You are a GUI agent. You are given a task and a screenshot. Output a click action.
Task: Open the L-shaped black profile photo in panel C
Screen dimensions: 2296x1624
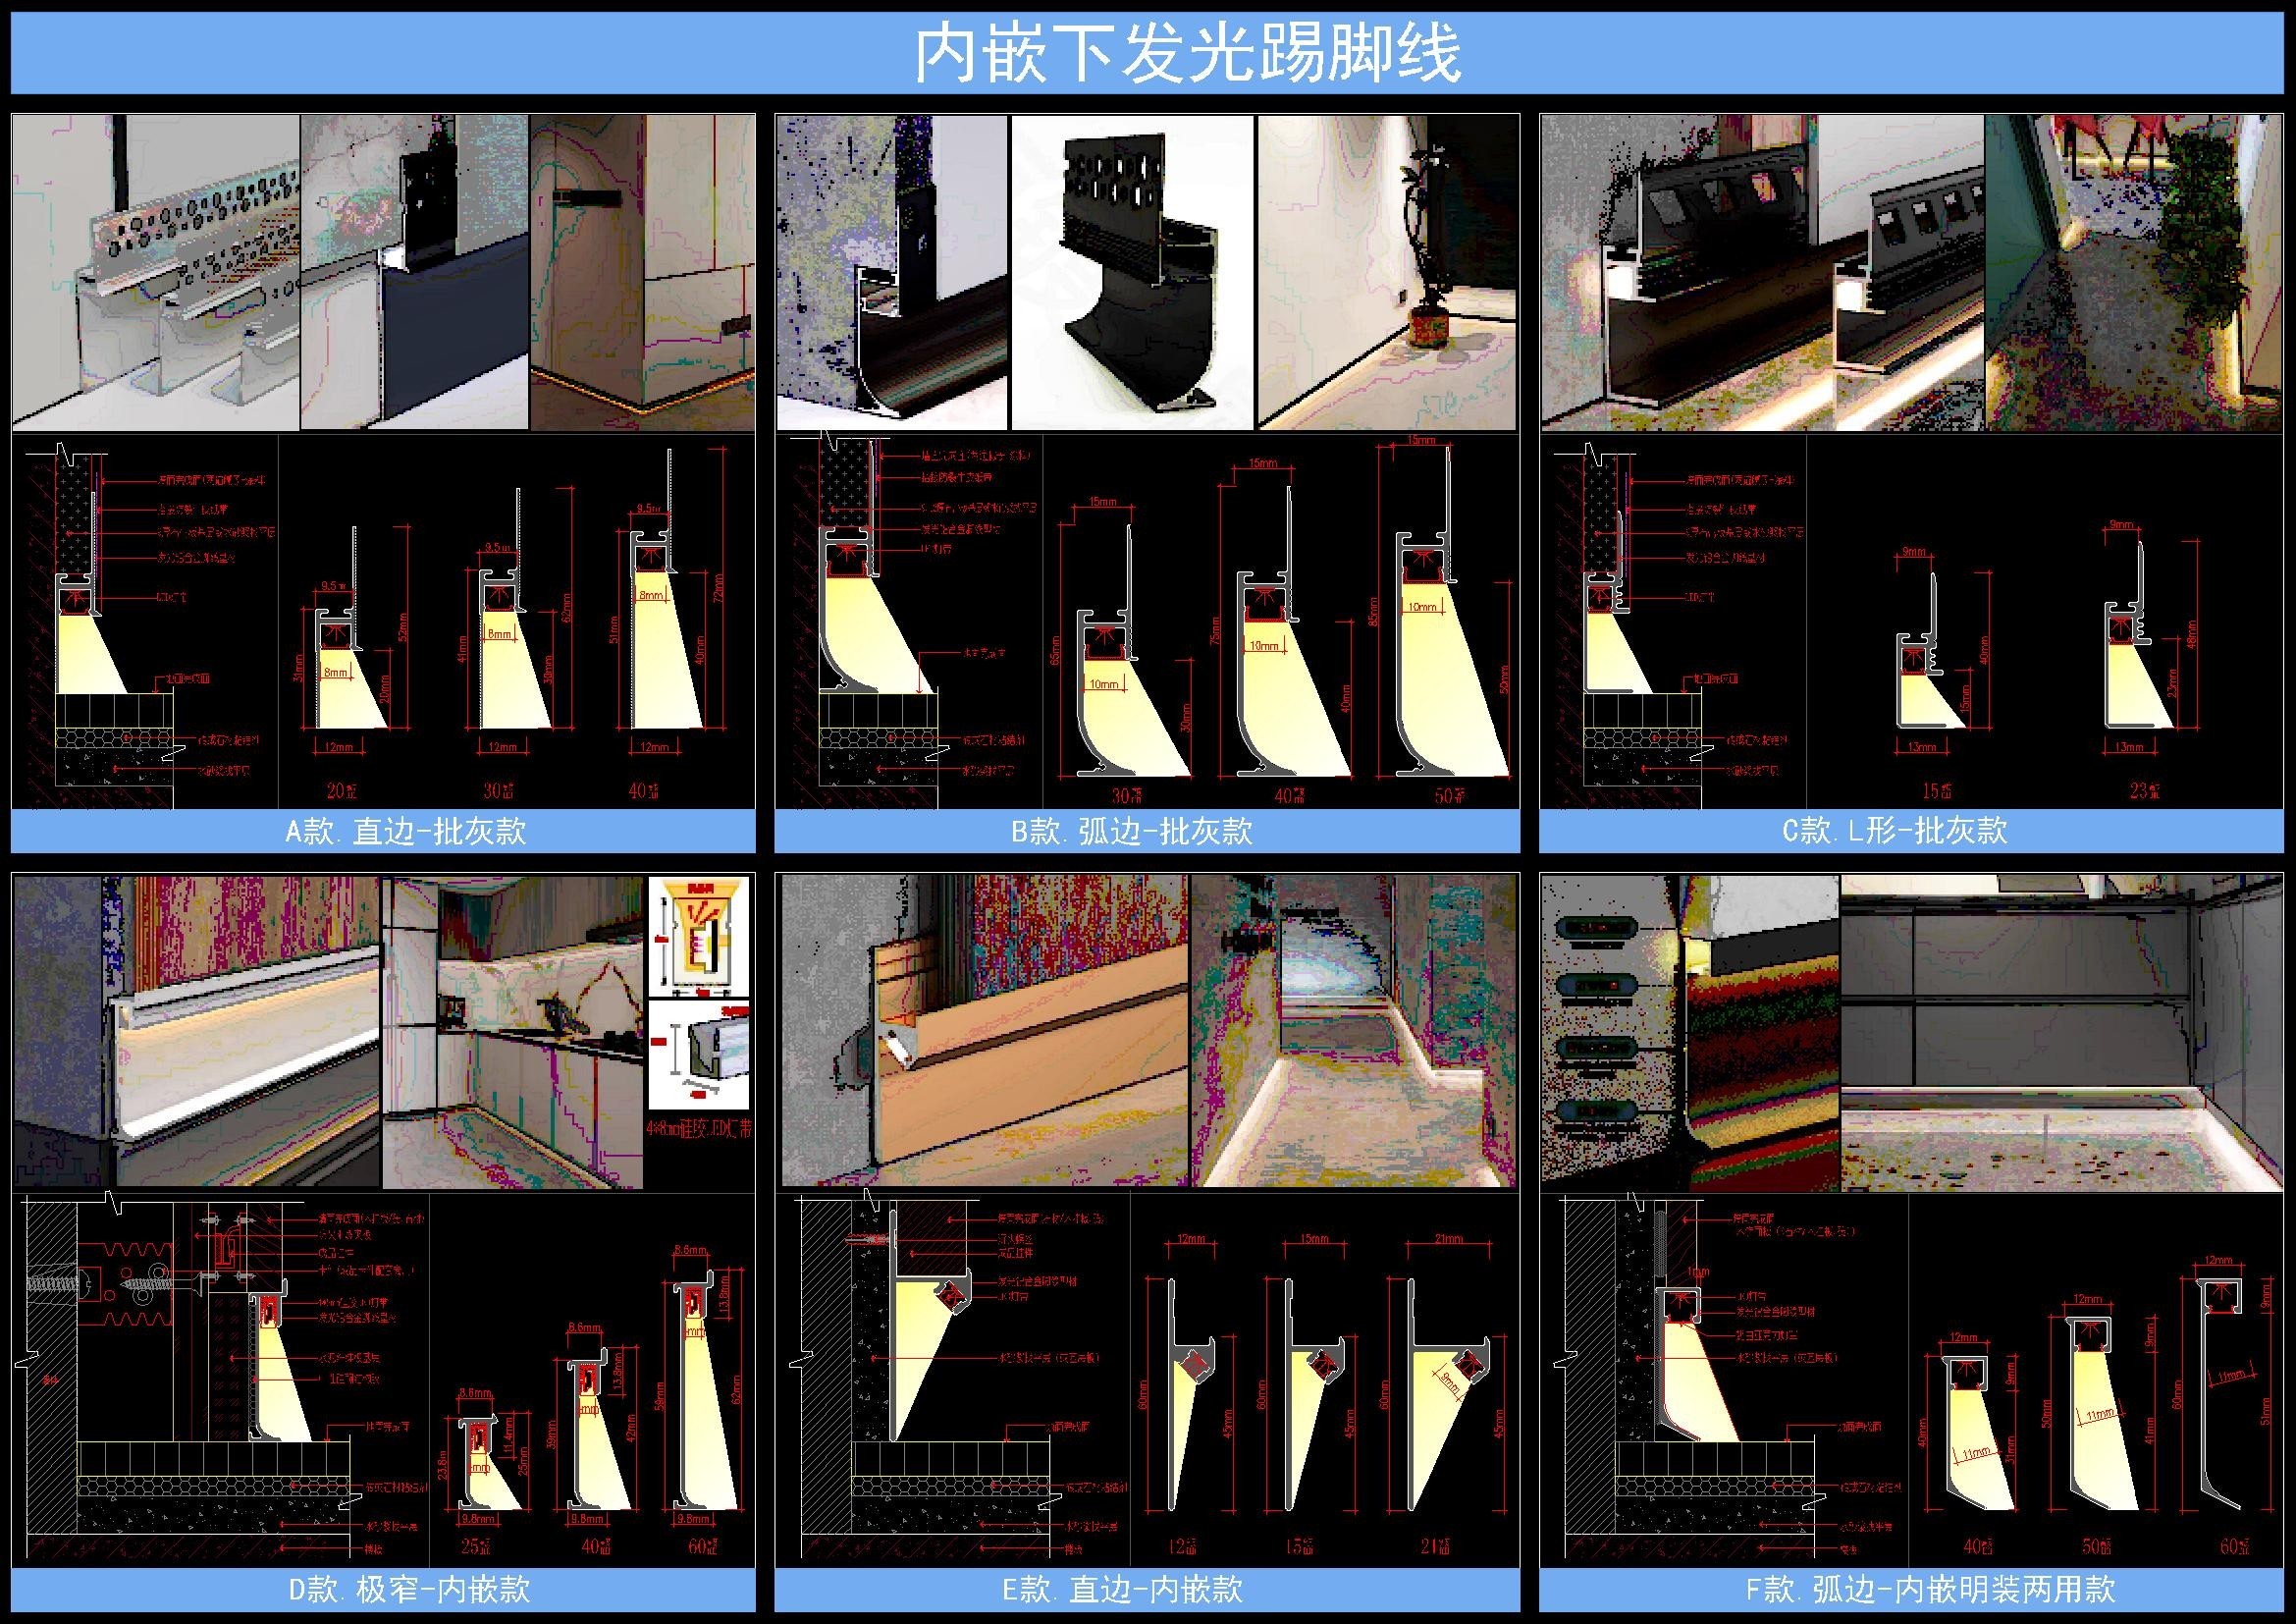click(1762, 272)
